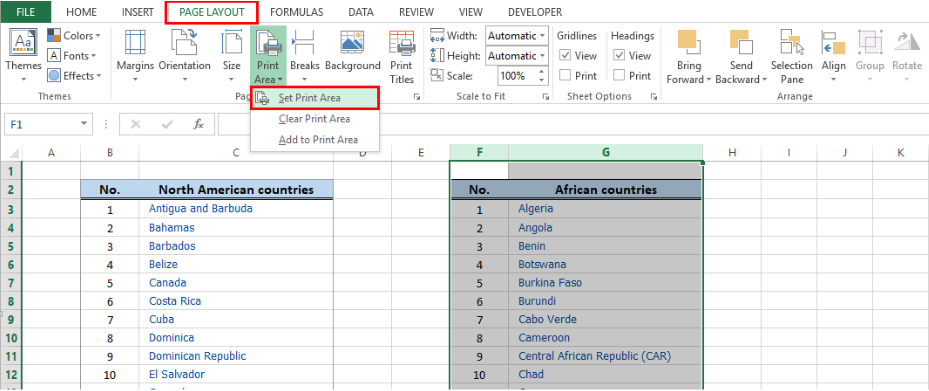Viewport: 929px width, 391px height.
Task: Open theme Fonts options
Action: 72,56
